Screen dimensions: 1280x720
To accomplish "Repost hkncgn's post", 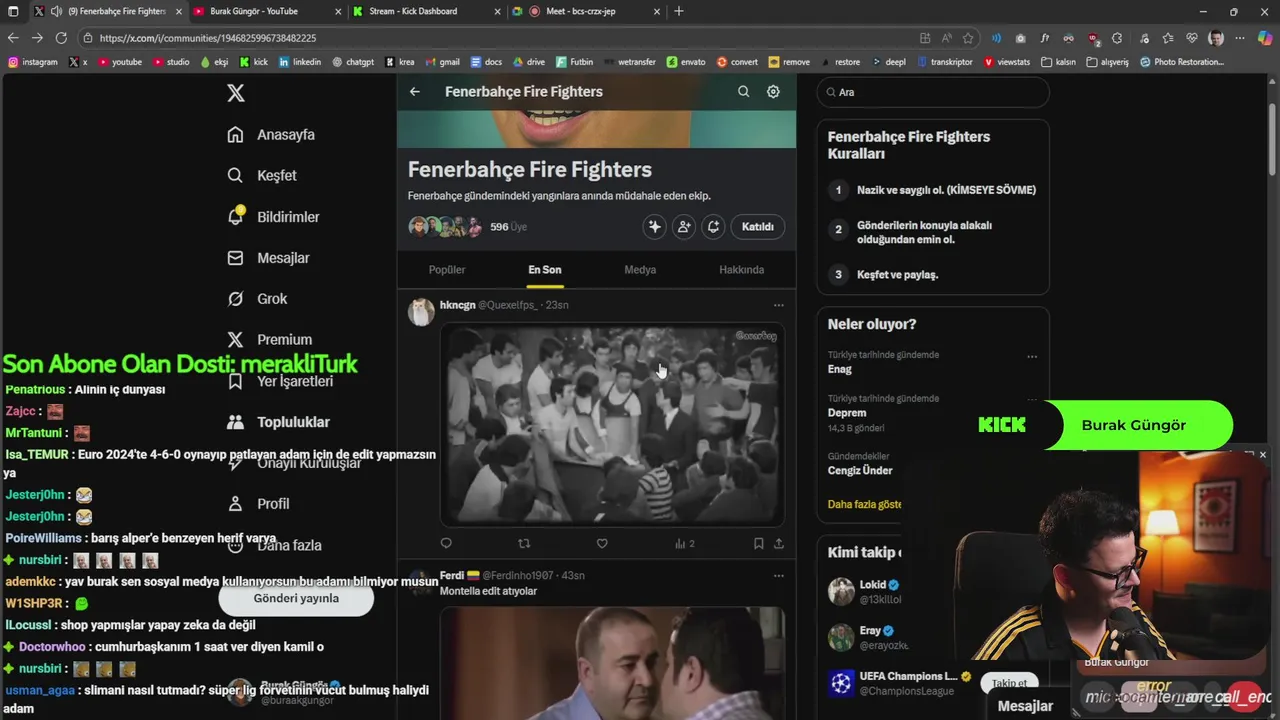I will pyautogui.click(x=524, y=543).
